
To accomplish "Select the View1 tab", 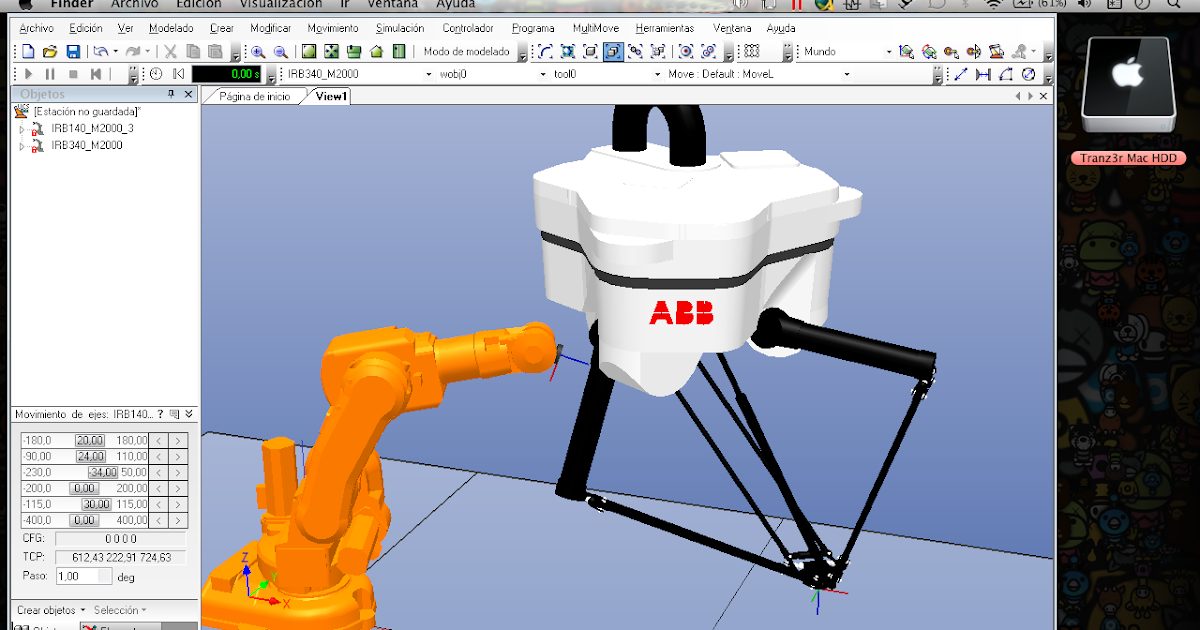I will 331,96.
